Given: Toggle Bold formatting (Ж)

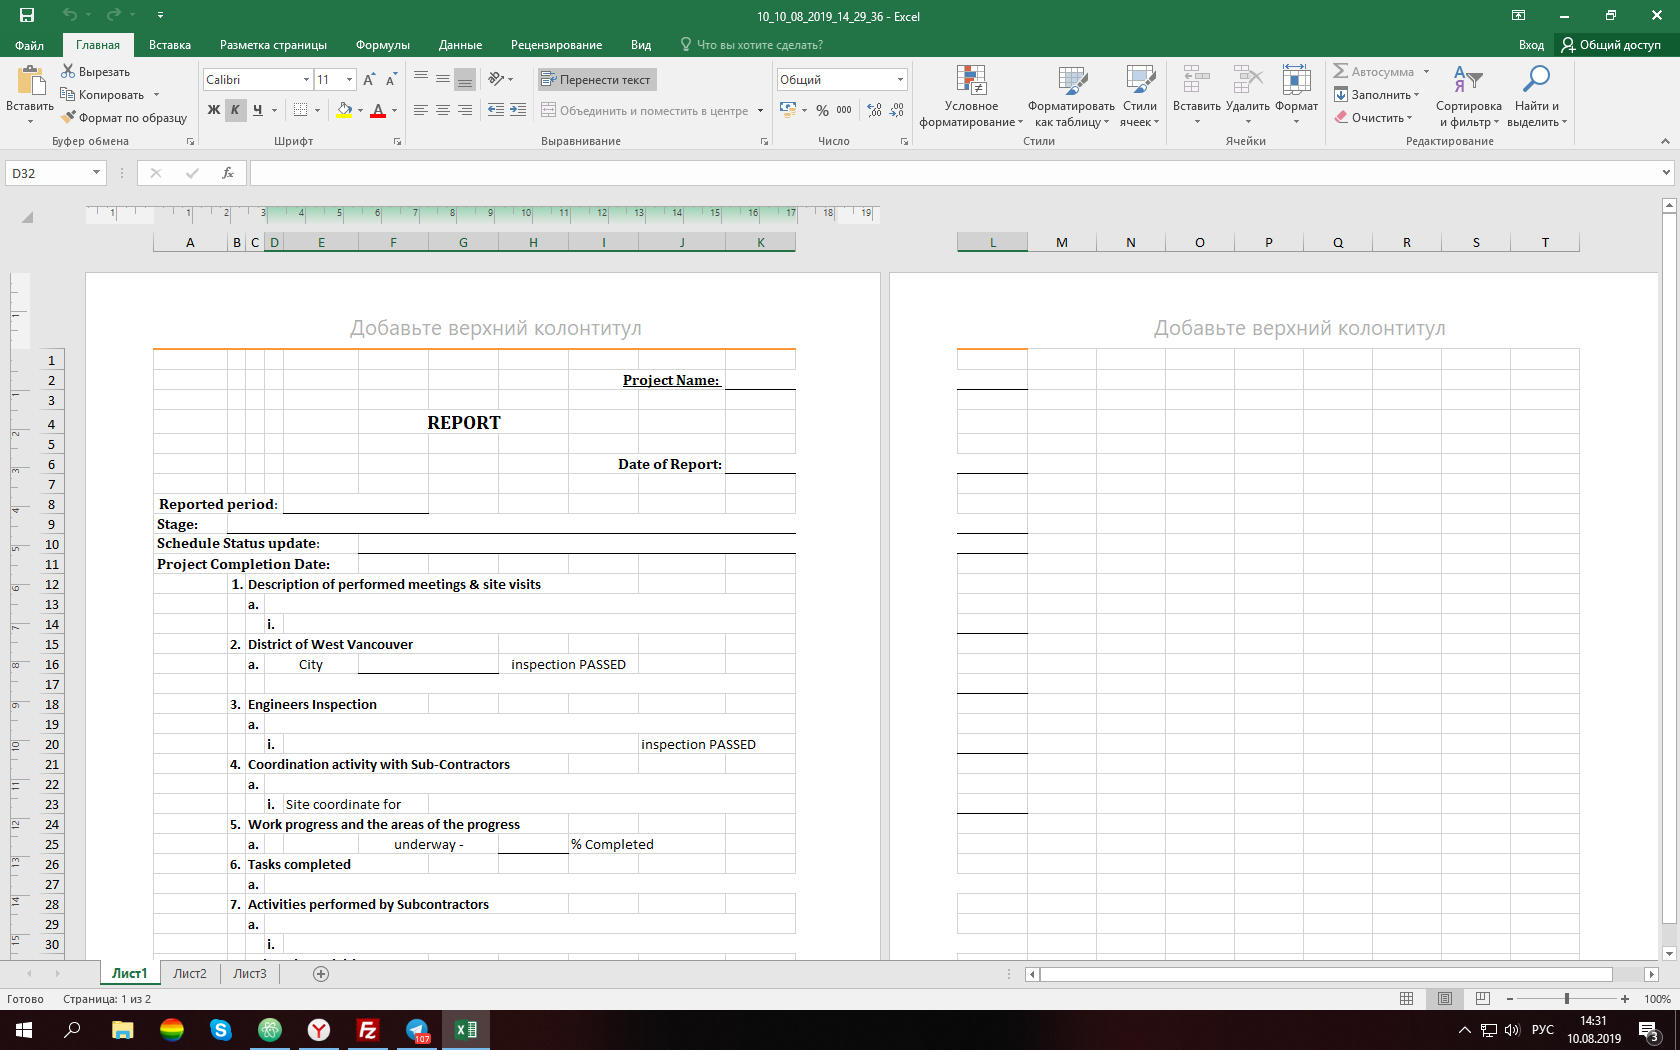Looking at the screenshot, I should tap(213, 110).
